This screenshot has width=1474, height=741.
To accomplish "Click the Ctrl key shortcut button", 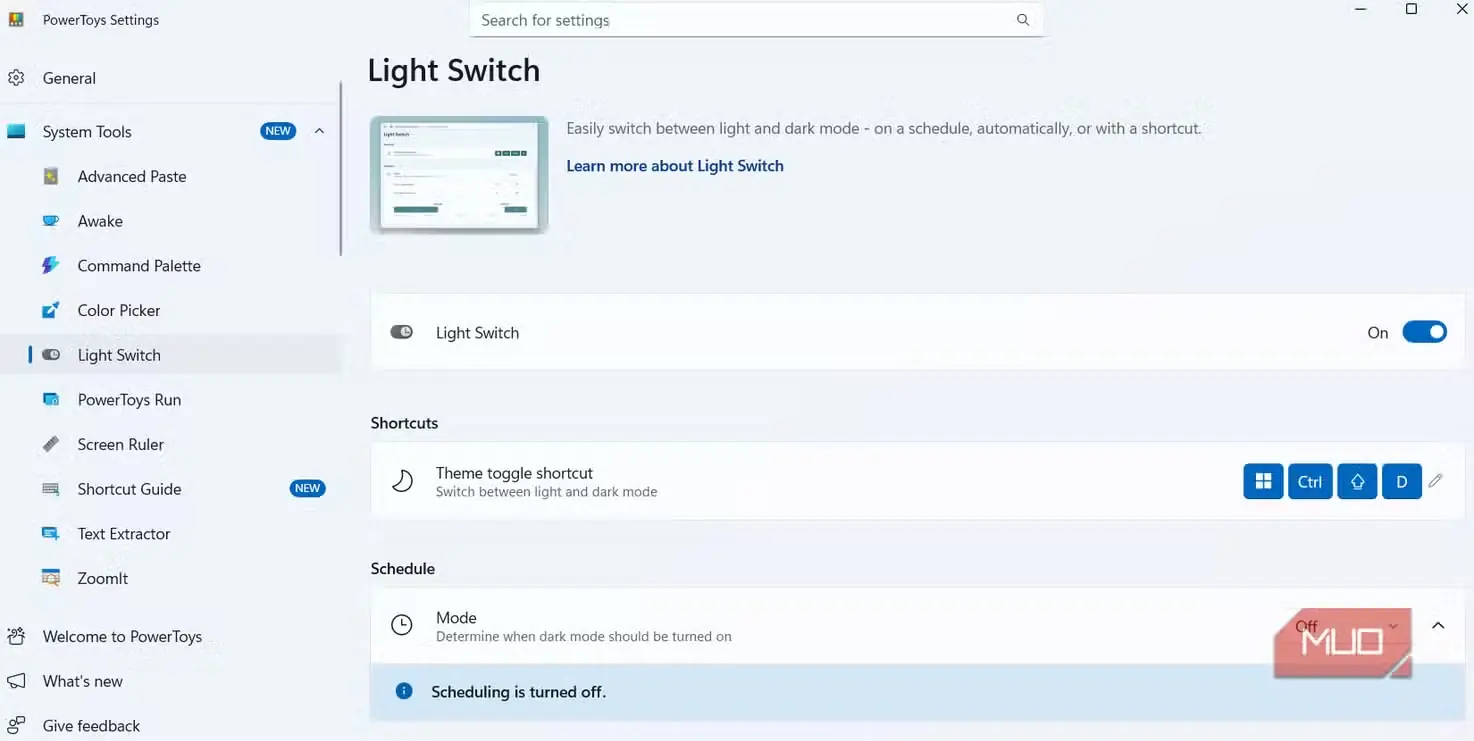I will coord(1310,481).
